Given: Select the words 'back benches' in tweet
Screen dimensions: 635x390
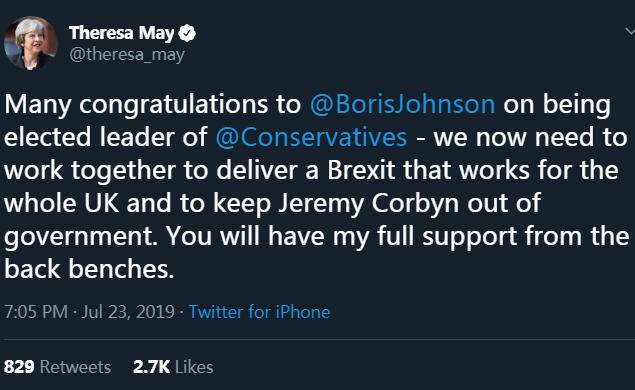Looking at the screenshot, I should 87,269.
